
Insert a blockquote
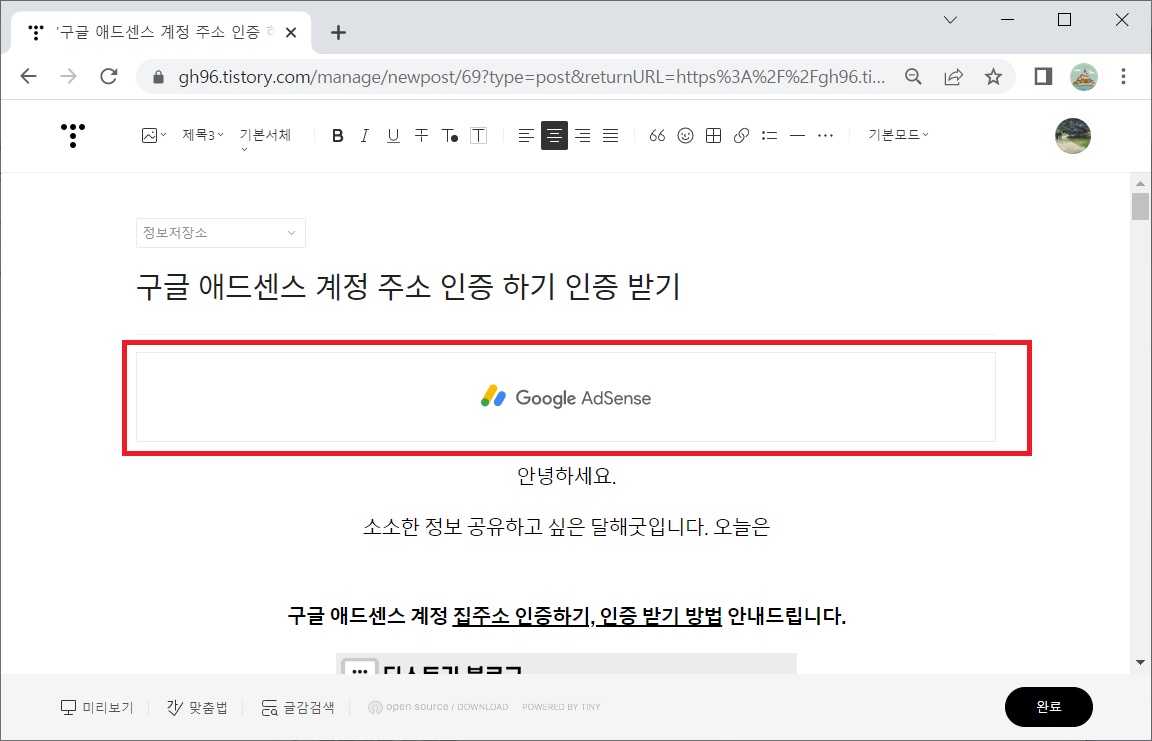point(657,135)
